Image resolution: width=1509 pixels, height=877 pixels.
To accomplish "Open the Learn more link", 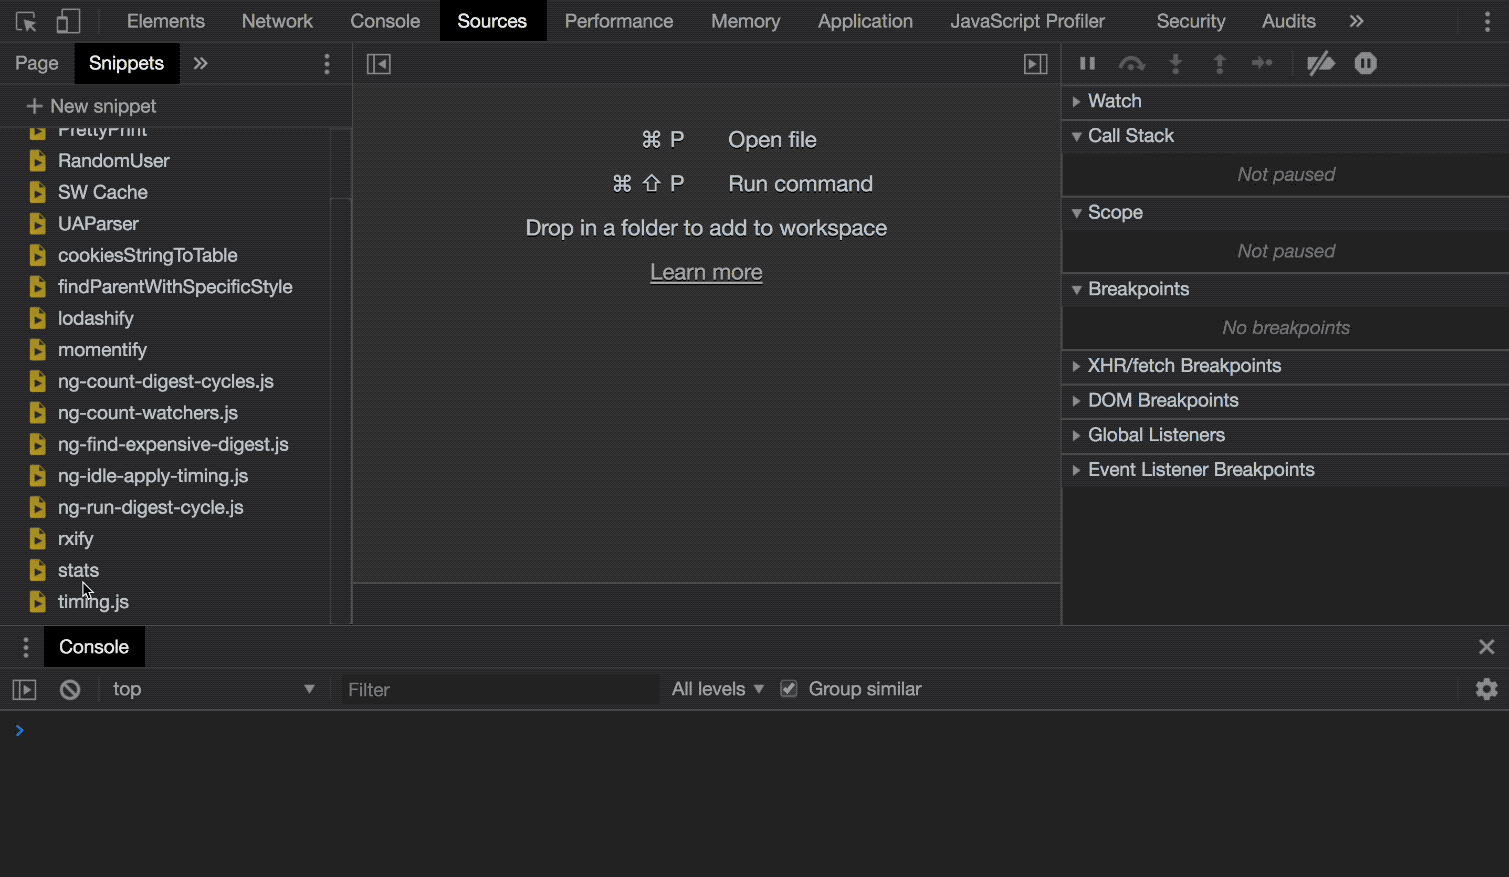I will [706, 272].
